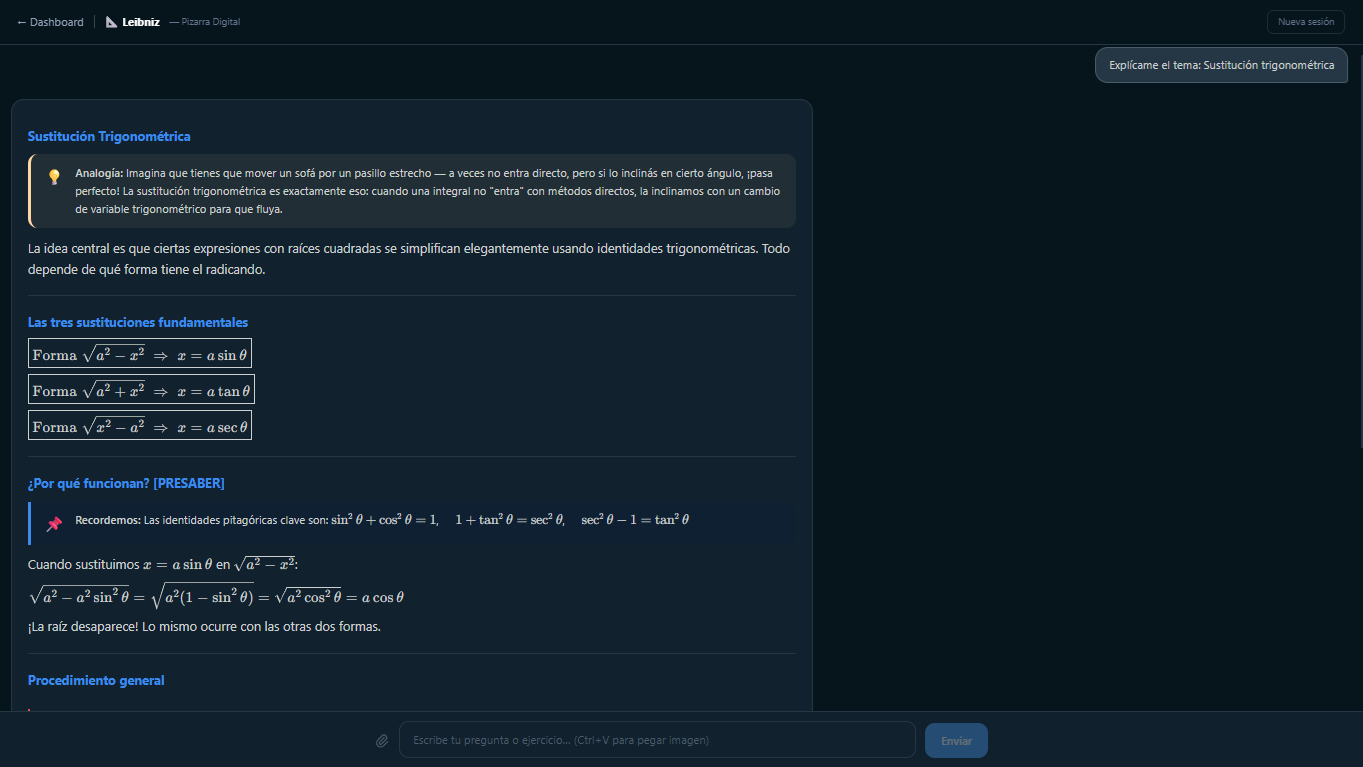
Task: Start a new session with Nueva sesión
Action: pyautogui.click(x=1305, y=22)
